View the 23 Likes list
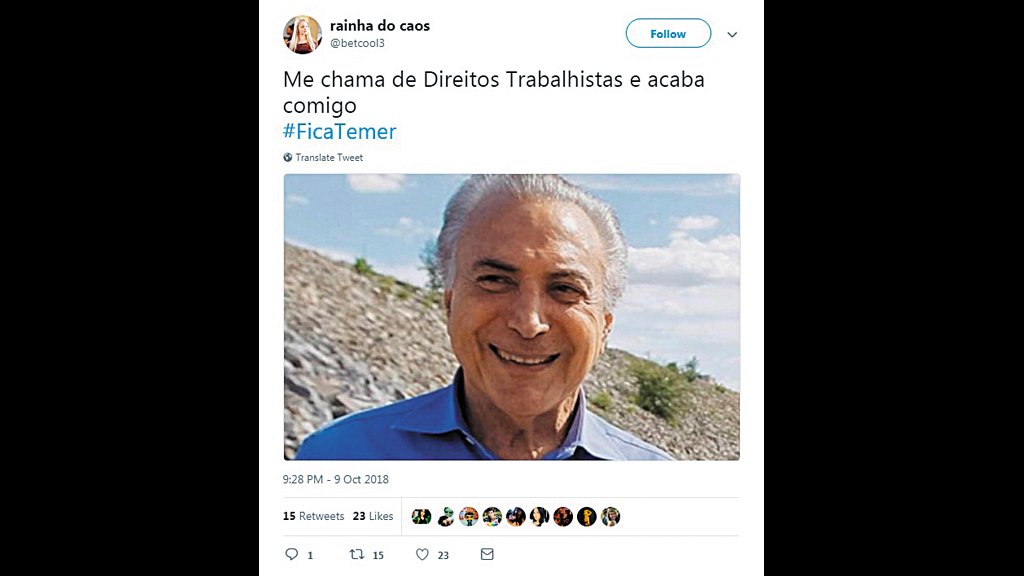Screen dimensions: 1024x576 [373, 516]
